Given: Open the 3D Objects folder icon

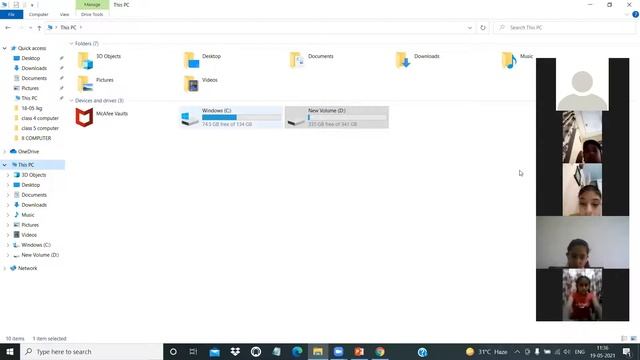Looking at the screenshot, I should (x=85, y=60).
